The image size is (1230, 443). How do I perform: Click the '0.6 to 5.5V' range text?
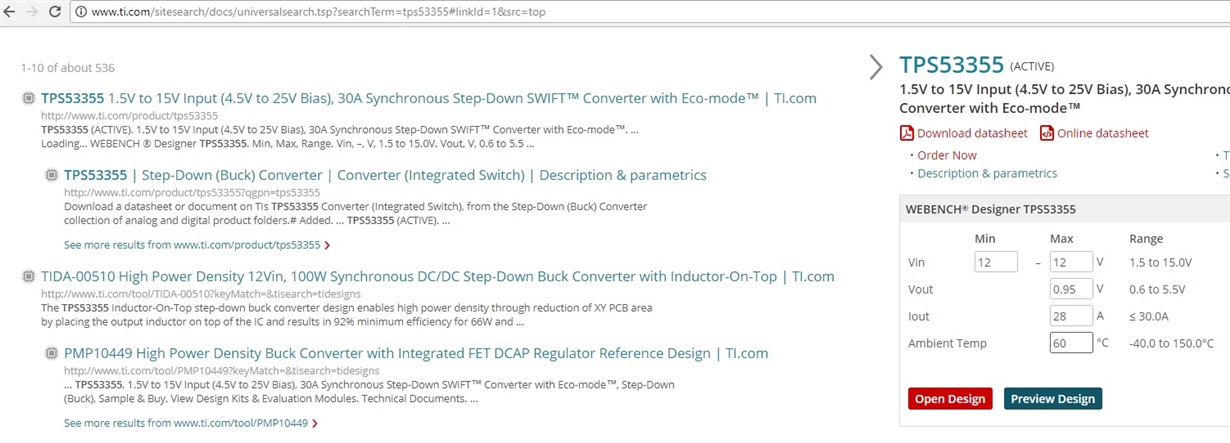(1158, 289)
